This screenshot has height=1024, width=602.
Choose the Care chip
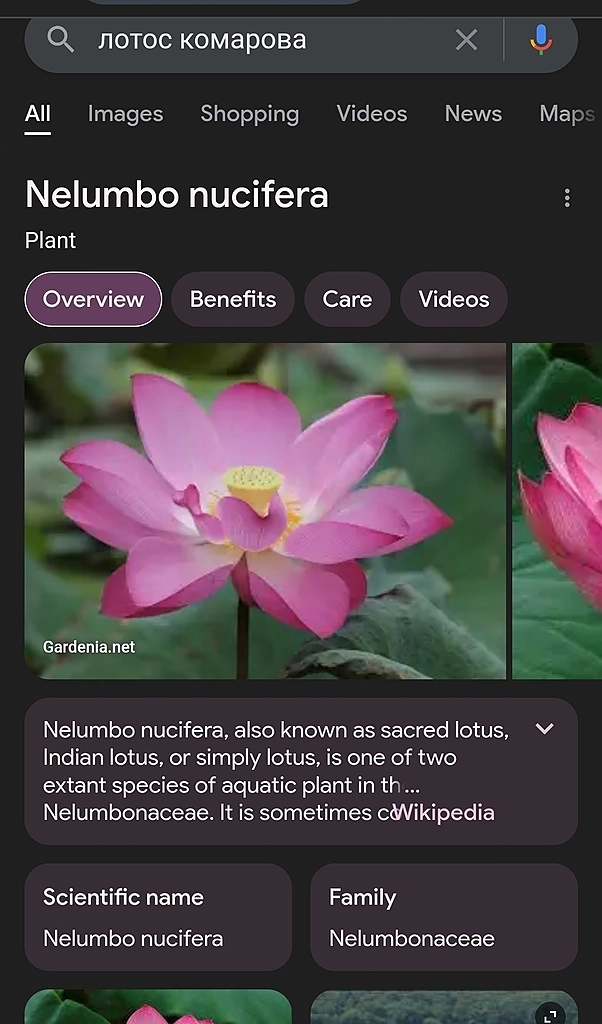click(347, 299)
